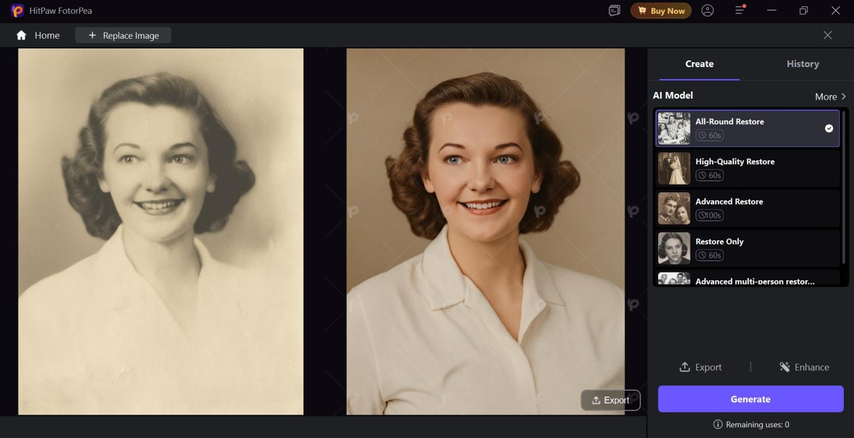The image size is (854, 438).
Task: Select the All-Round Restore model
Action: 748,129
